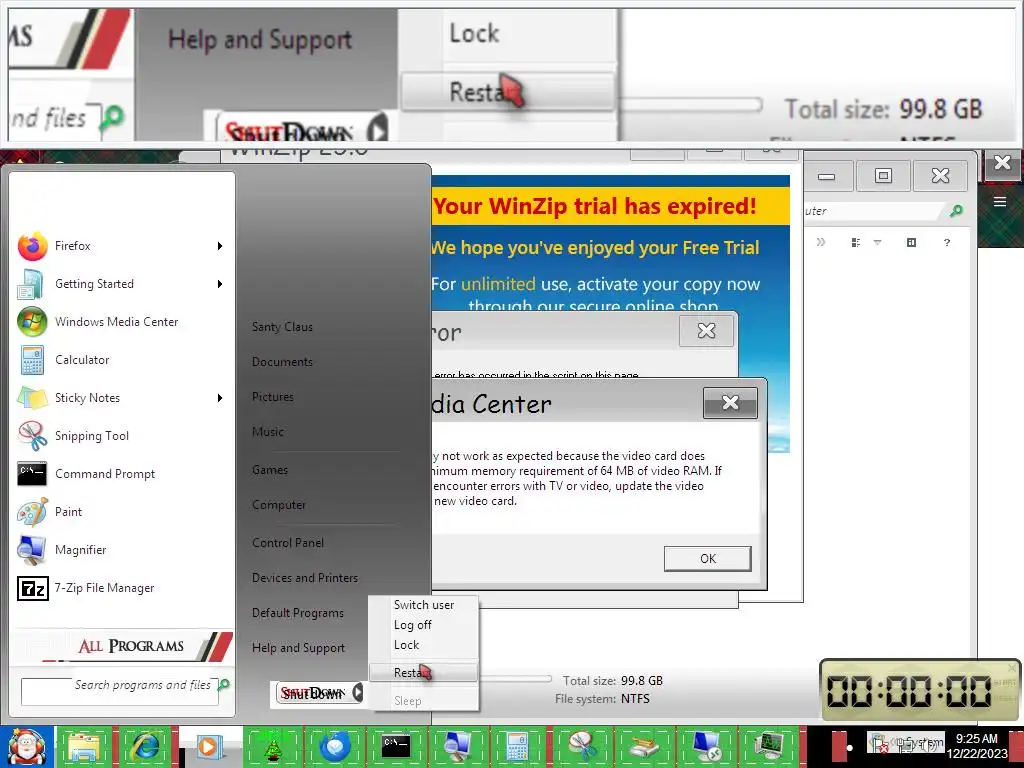This screenshot has width=1024, height=768.
Task: Open Documents from the Start menu
Action: click(x=282, y=362)
